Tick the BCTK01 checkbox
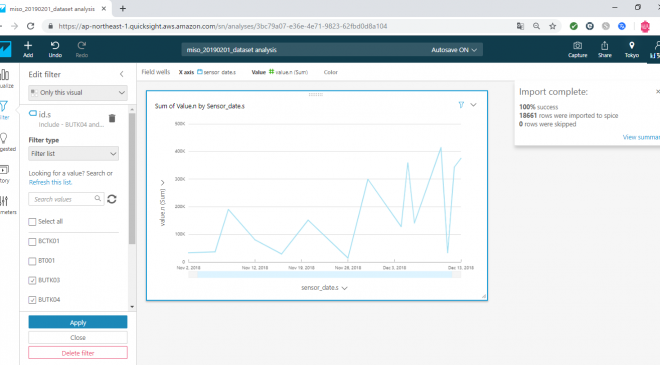 (x=32, y=242)
